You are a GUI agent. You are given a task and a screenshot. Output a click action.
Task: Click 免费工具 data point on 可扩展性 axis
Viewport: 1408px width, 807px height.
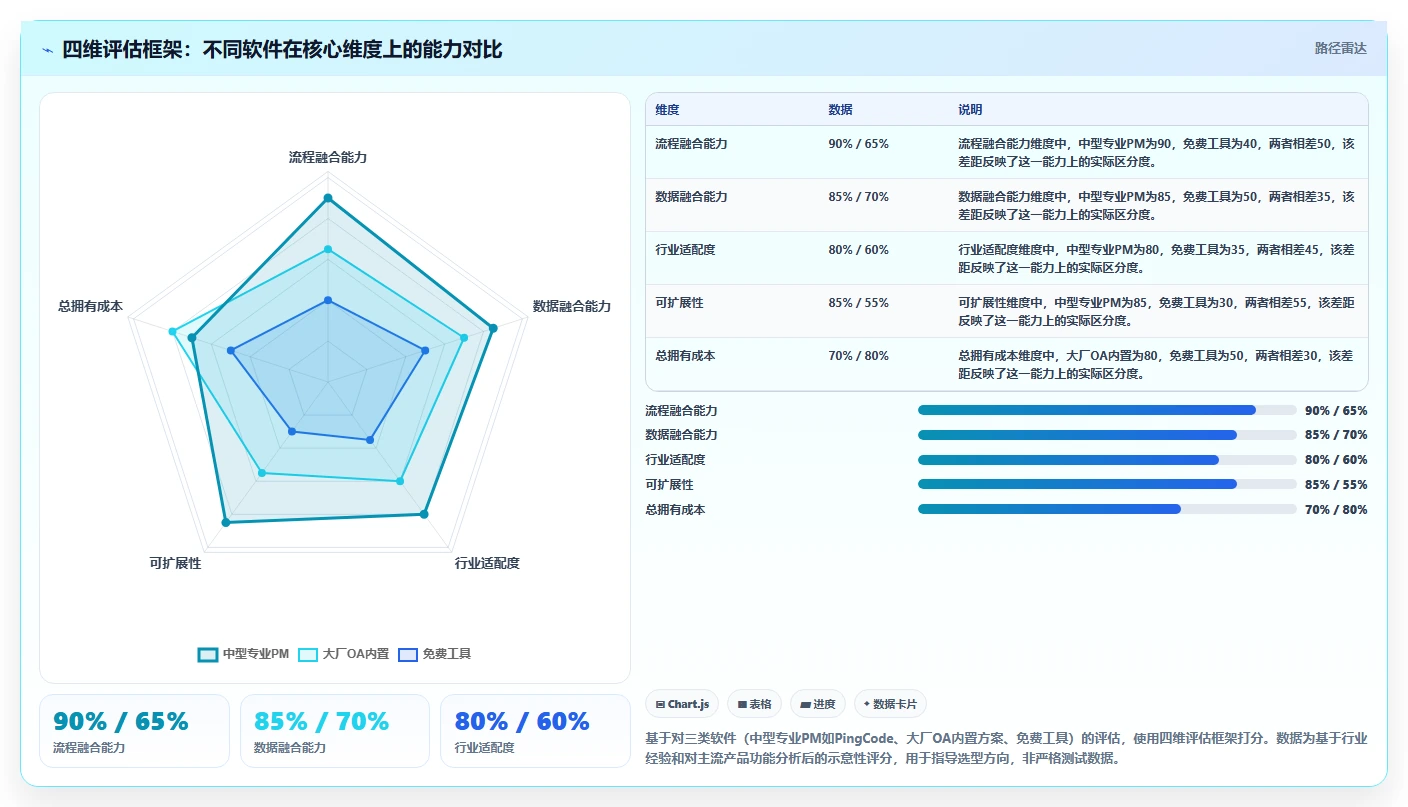292,431
